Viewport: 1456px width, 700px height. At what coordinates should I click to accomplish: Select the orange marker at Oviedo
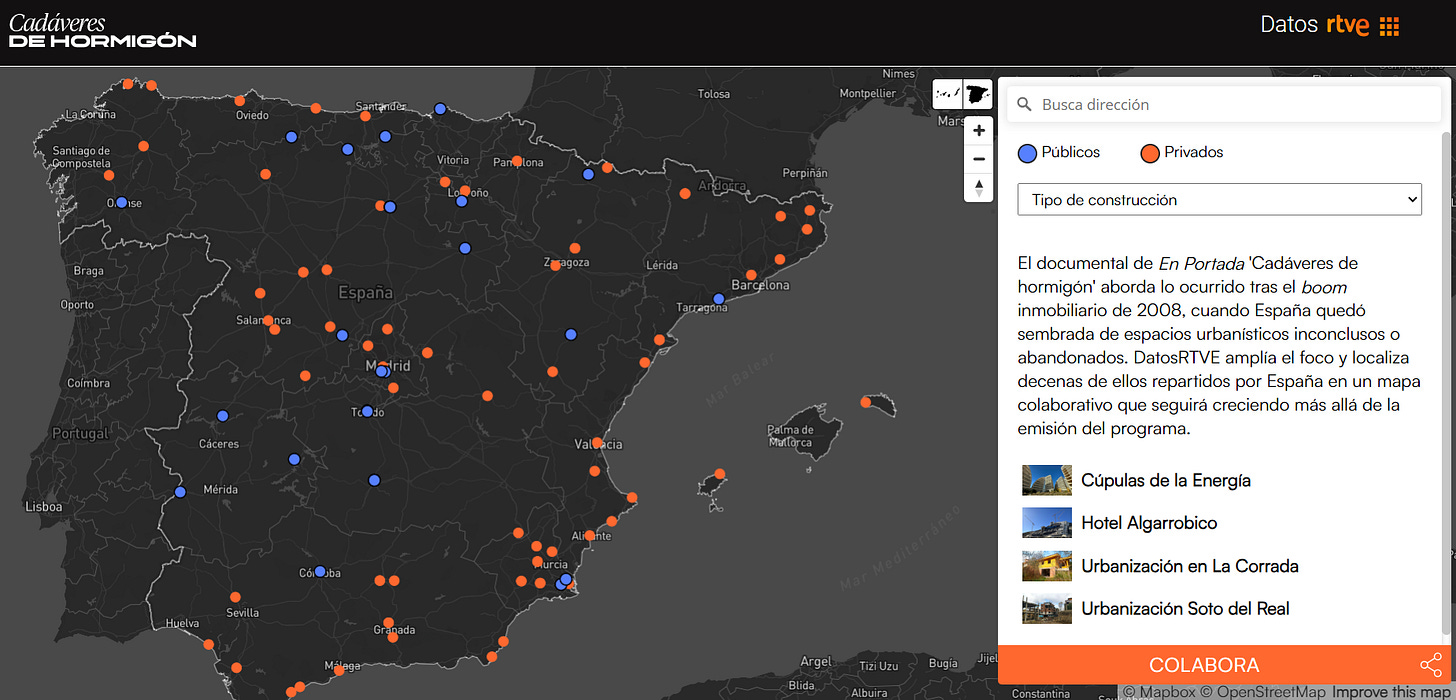(x=239, y=101)
